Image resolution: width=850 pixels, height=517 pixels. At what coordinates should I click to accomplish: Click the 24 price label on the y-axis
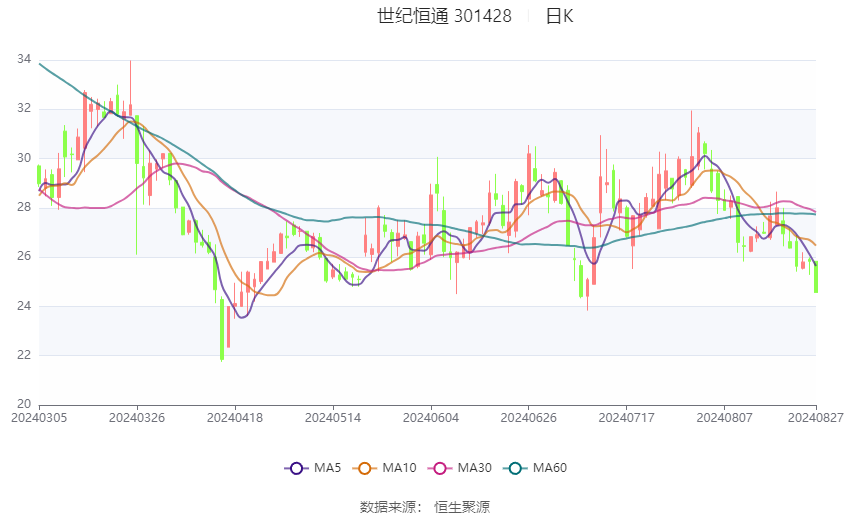[x=24, y=306]
